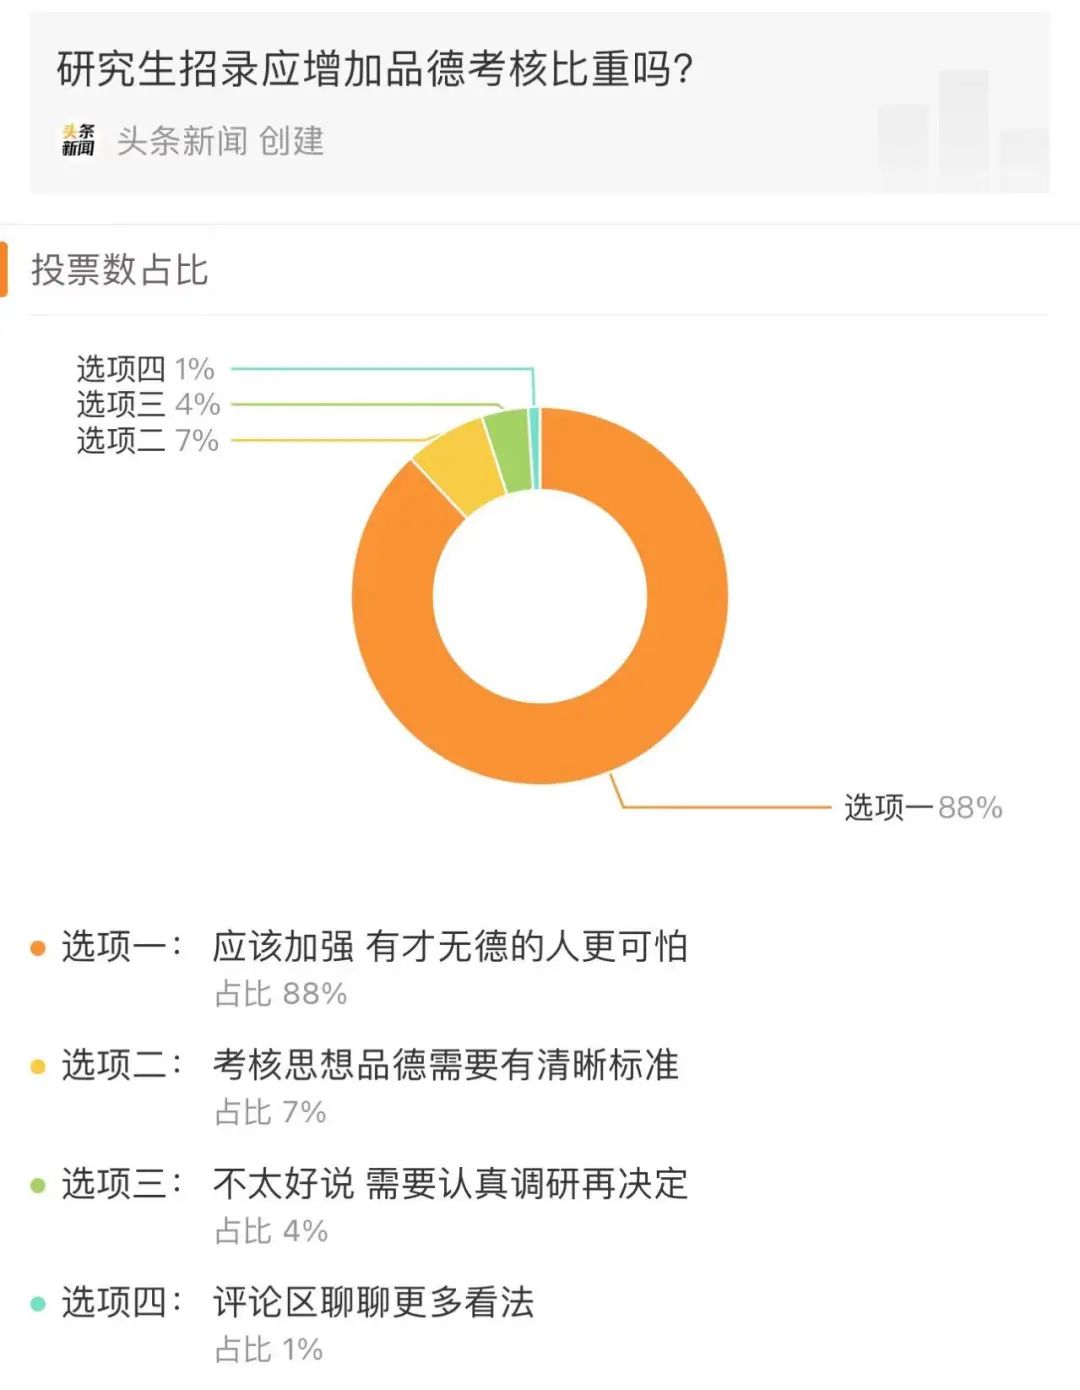Click the 头条新闻 logo icon
This screenshot has height=1390, width=1080.
point(78,140)
